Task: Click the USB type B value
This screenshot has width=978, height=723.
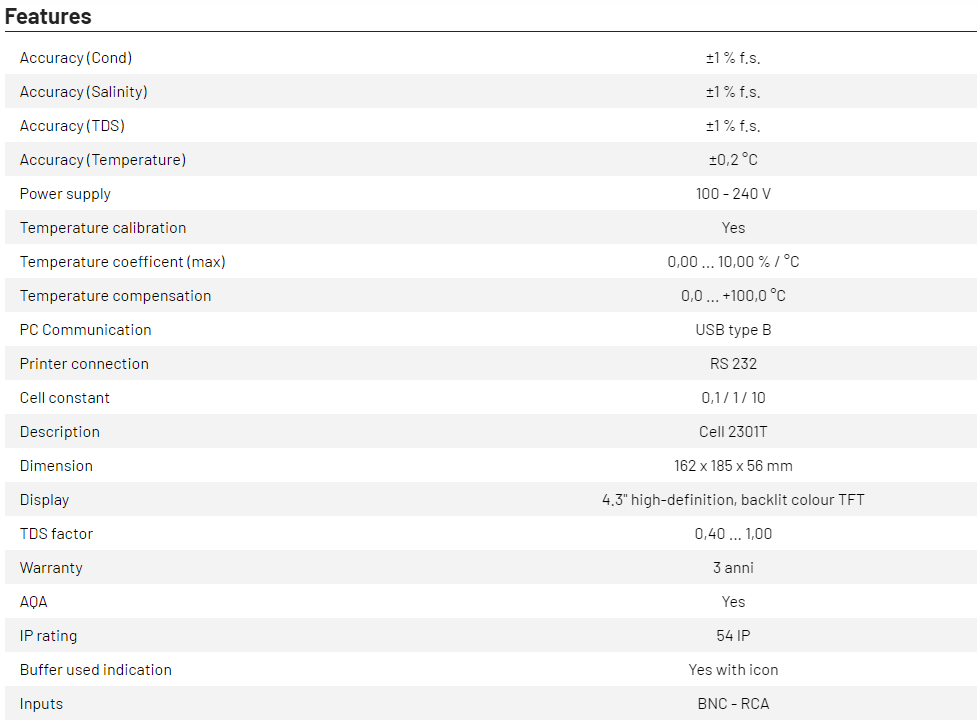Action: [733, 330]
